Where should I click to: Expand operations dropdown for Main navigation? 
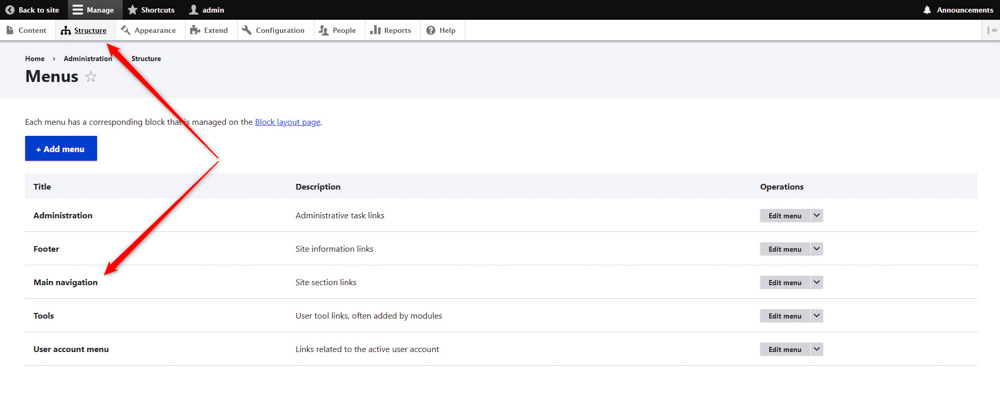point(816,282)
